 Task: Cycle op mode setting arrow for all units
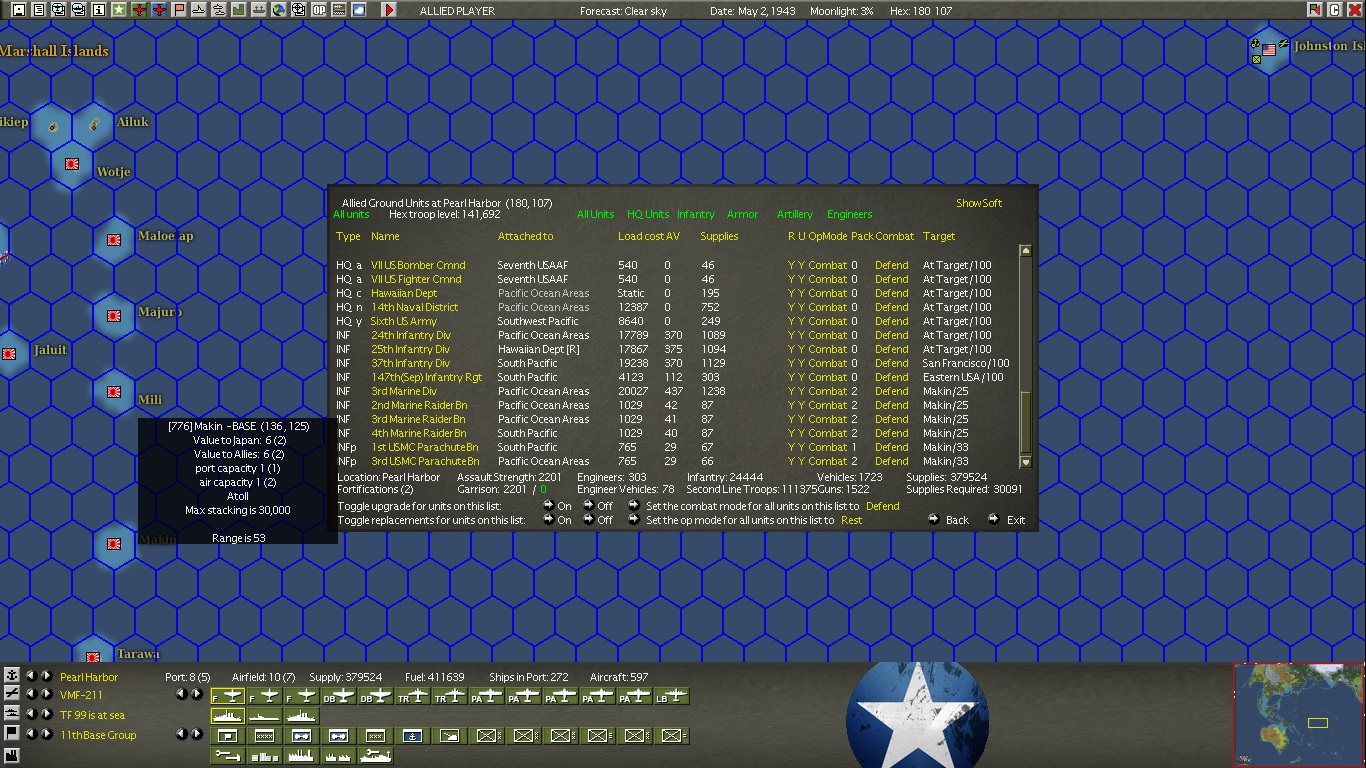pos(634,520)
